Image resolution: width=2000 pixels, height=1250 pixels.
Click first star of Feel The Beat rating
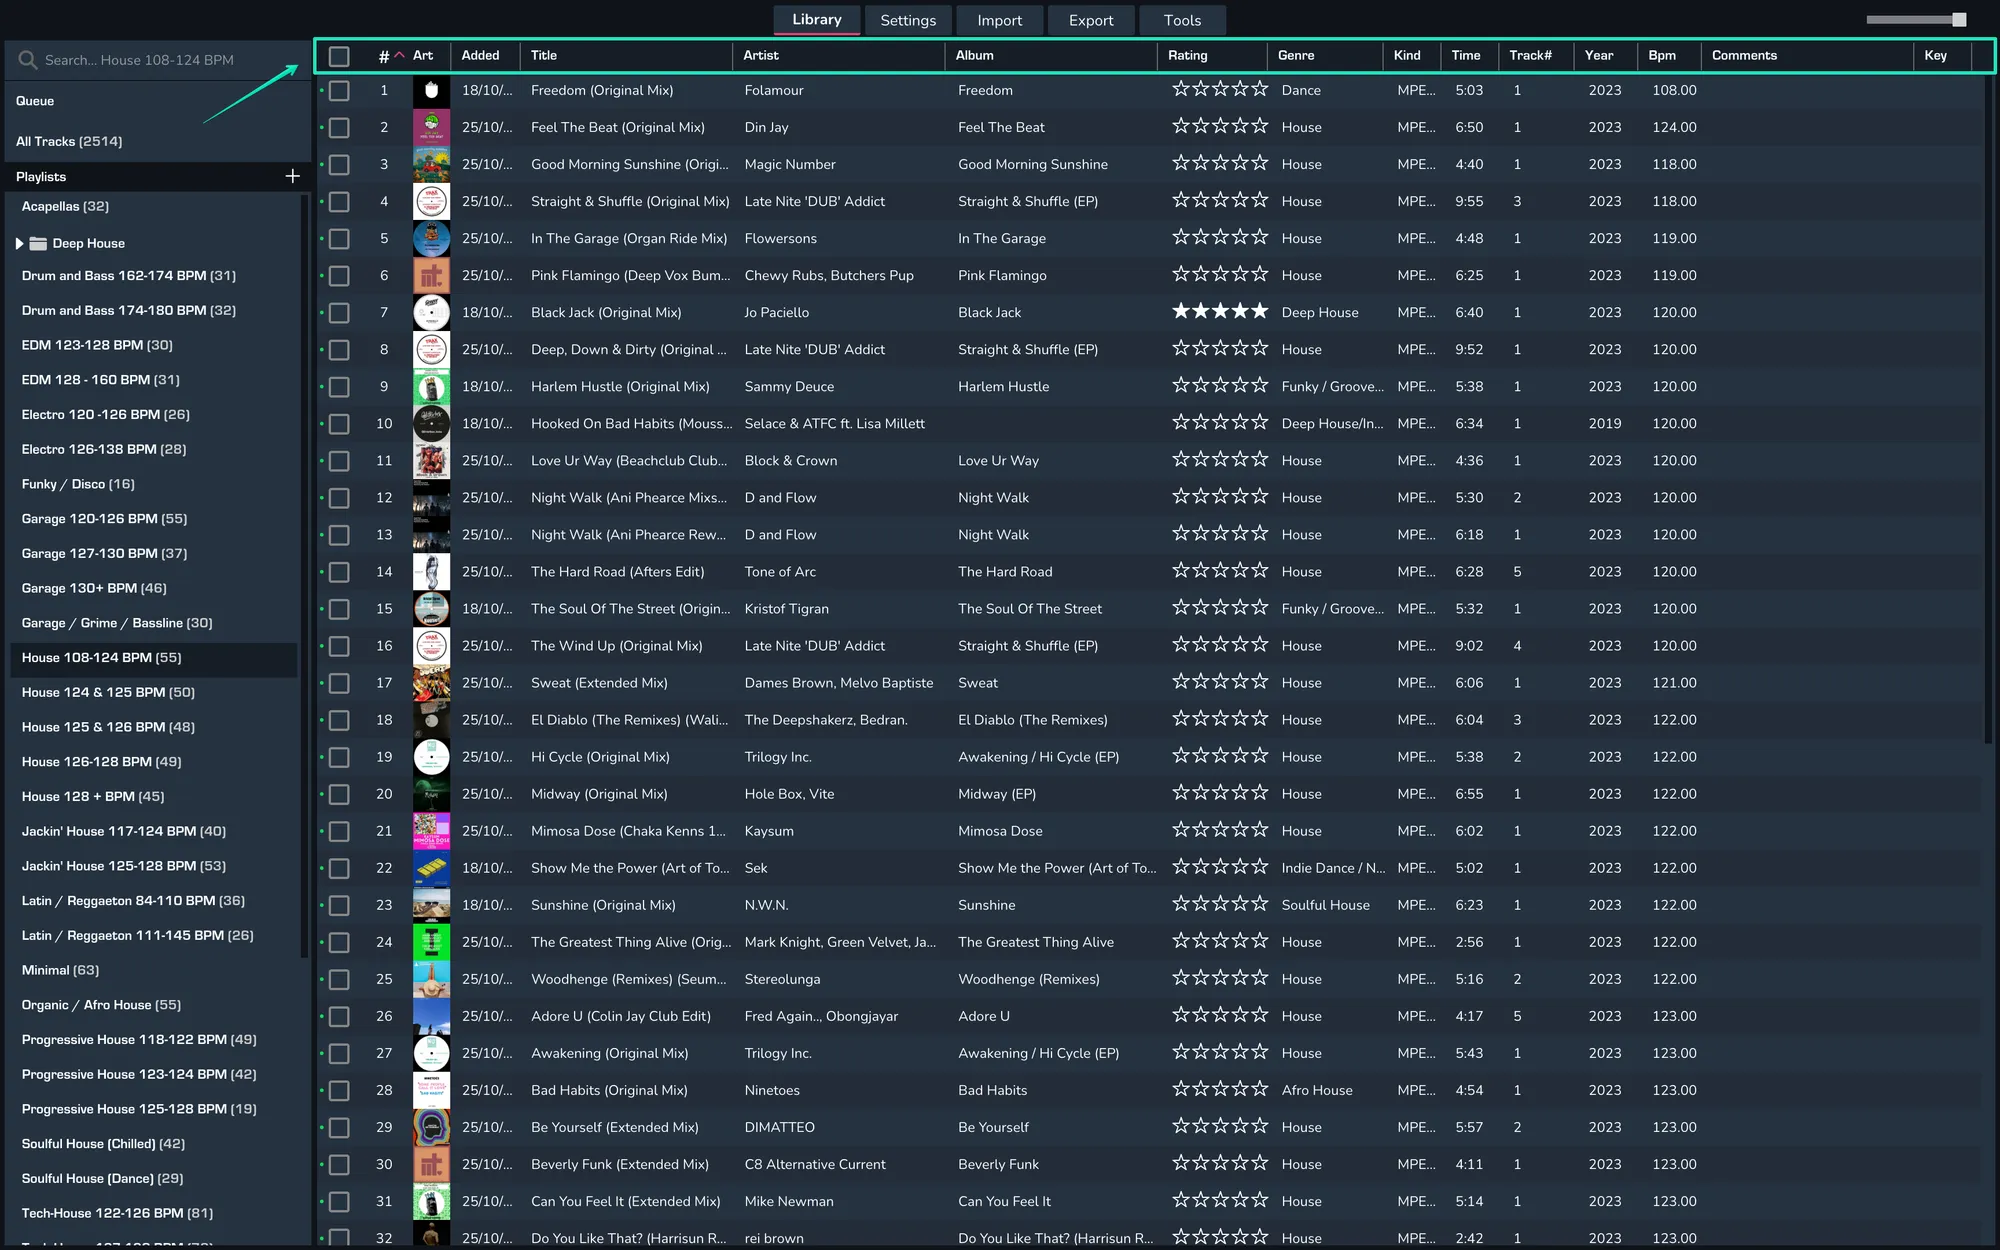click(x=1181, y=127)
